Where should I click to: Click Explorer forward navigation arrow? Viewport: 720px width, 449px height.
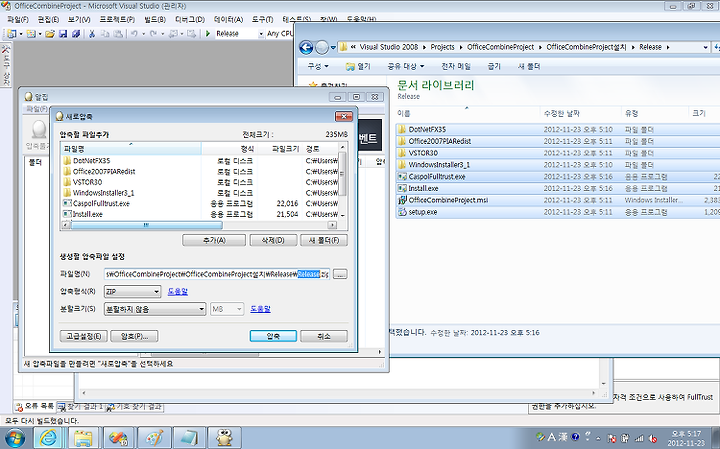click(322, 47)
